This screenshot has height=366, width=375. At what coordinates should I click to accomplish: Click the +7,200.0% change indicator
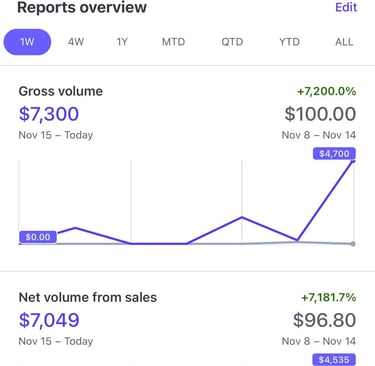point(327,91)
